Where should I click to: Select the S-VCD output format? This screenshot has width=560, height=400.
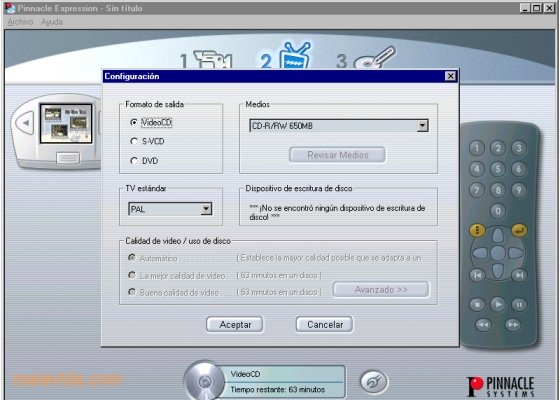click(x=147, y=141)
